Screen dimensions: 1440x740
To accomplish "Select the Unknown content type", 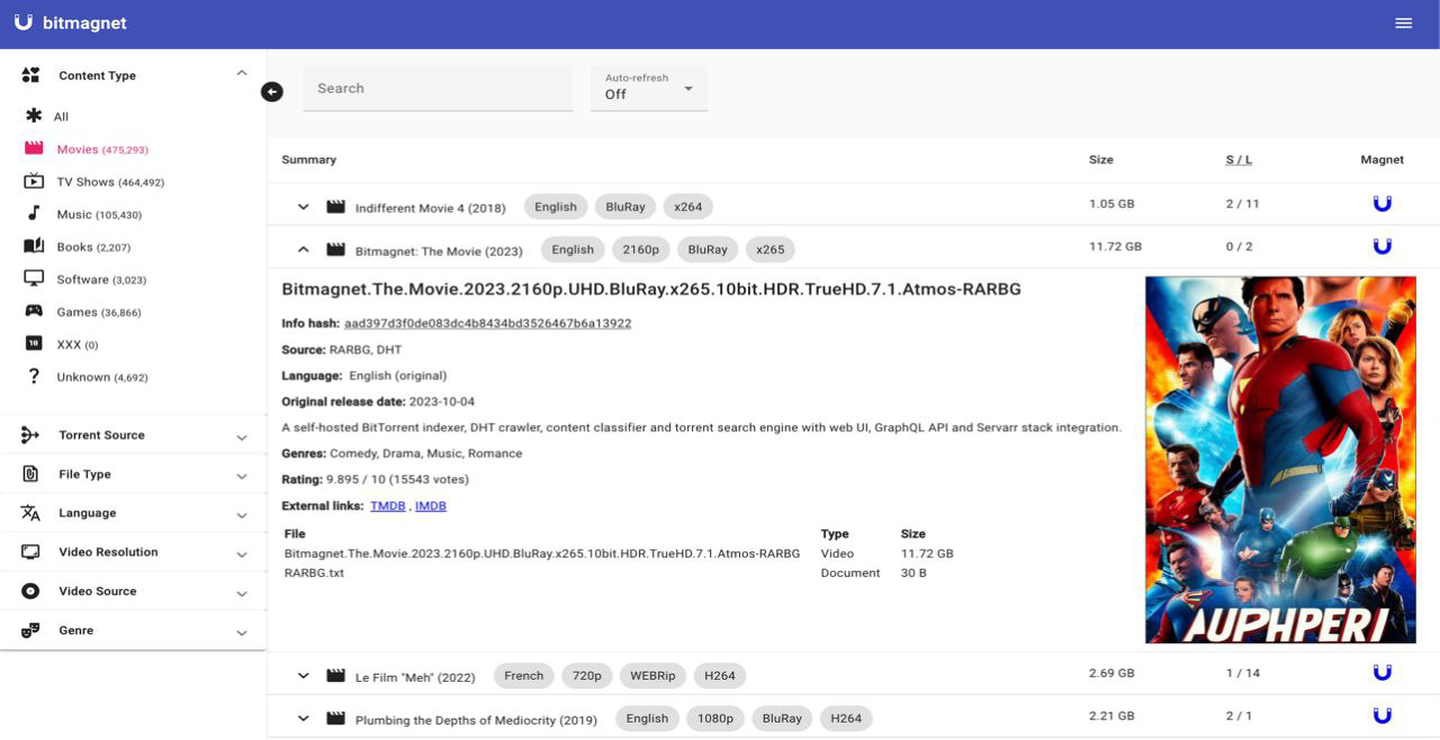I will (102, 377).
